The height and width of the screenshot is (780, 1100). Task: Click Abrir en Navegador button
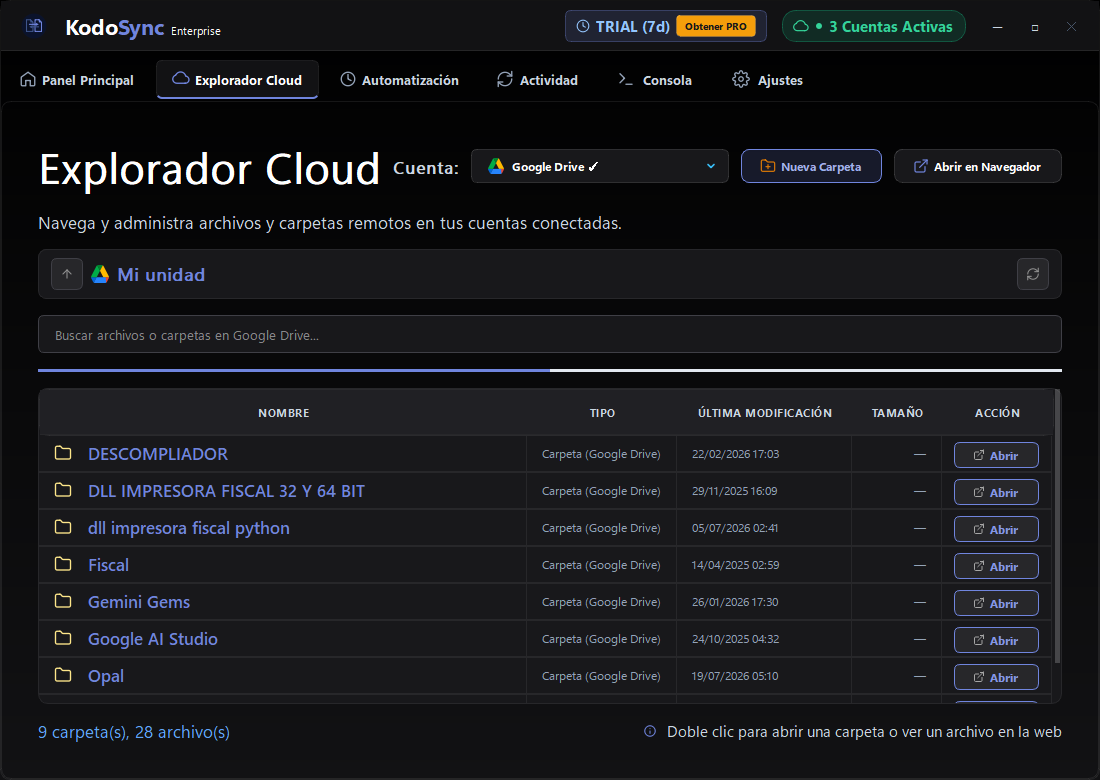click(977, 166)
